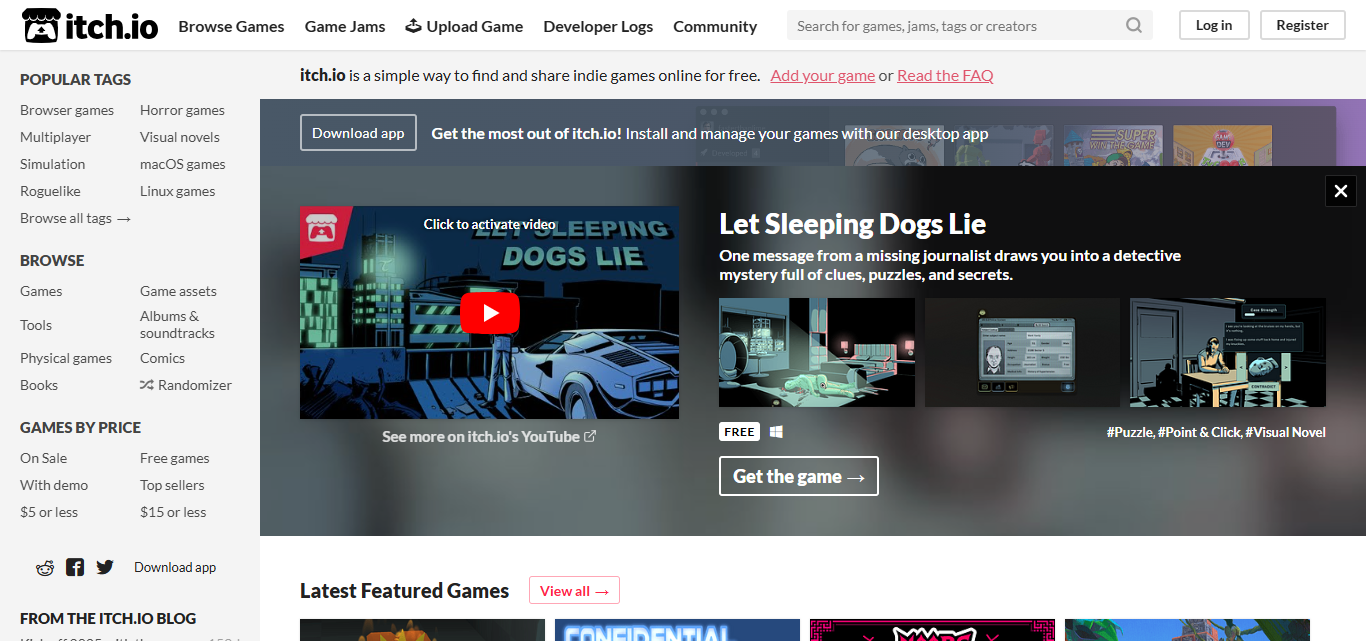Open Browse Games menu
1366x641 pixels.
[231, 26]
